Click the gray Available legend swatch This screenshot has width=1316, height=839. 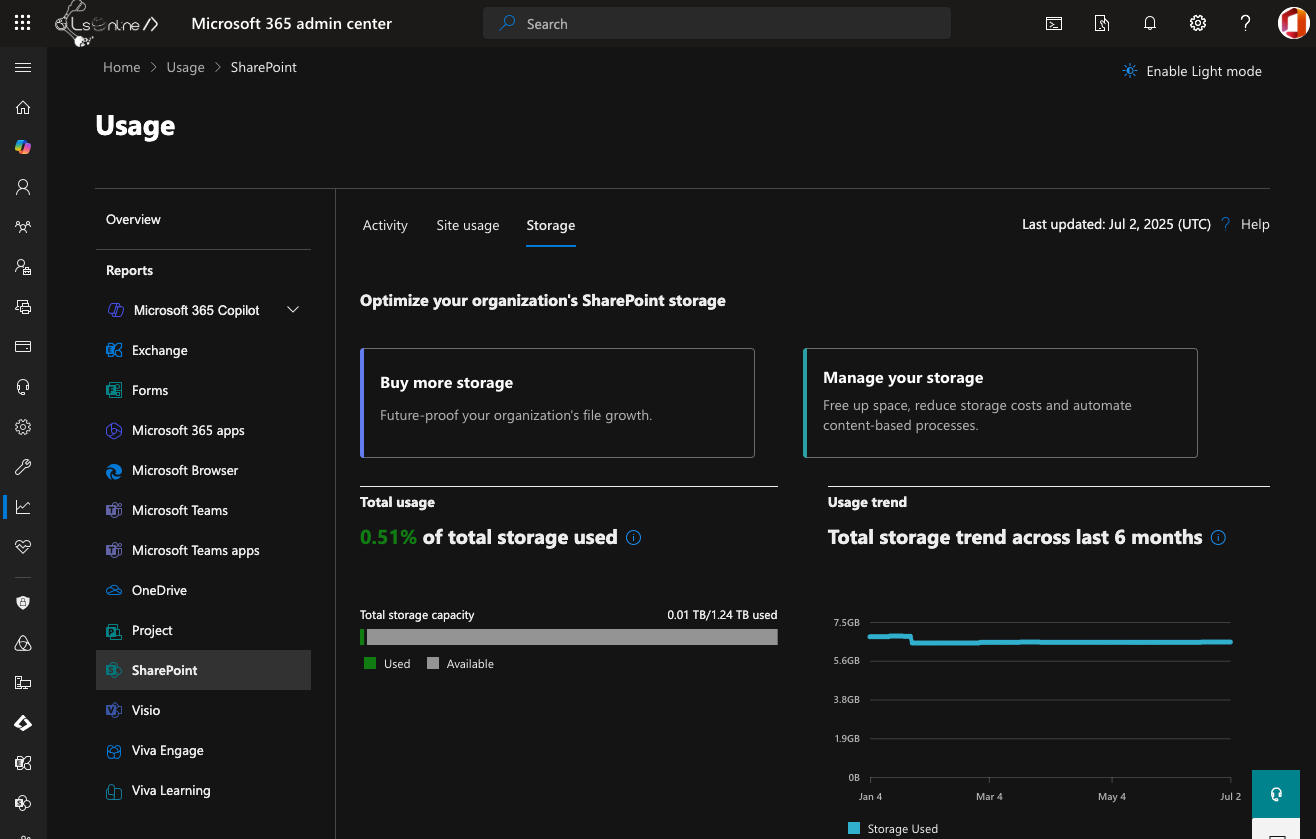433,663
